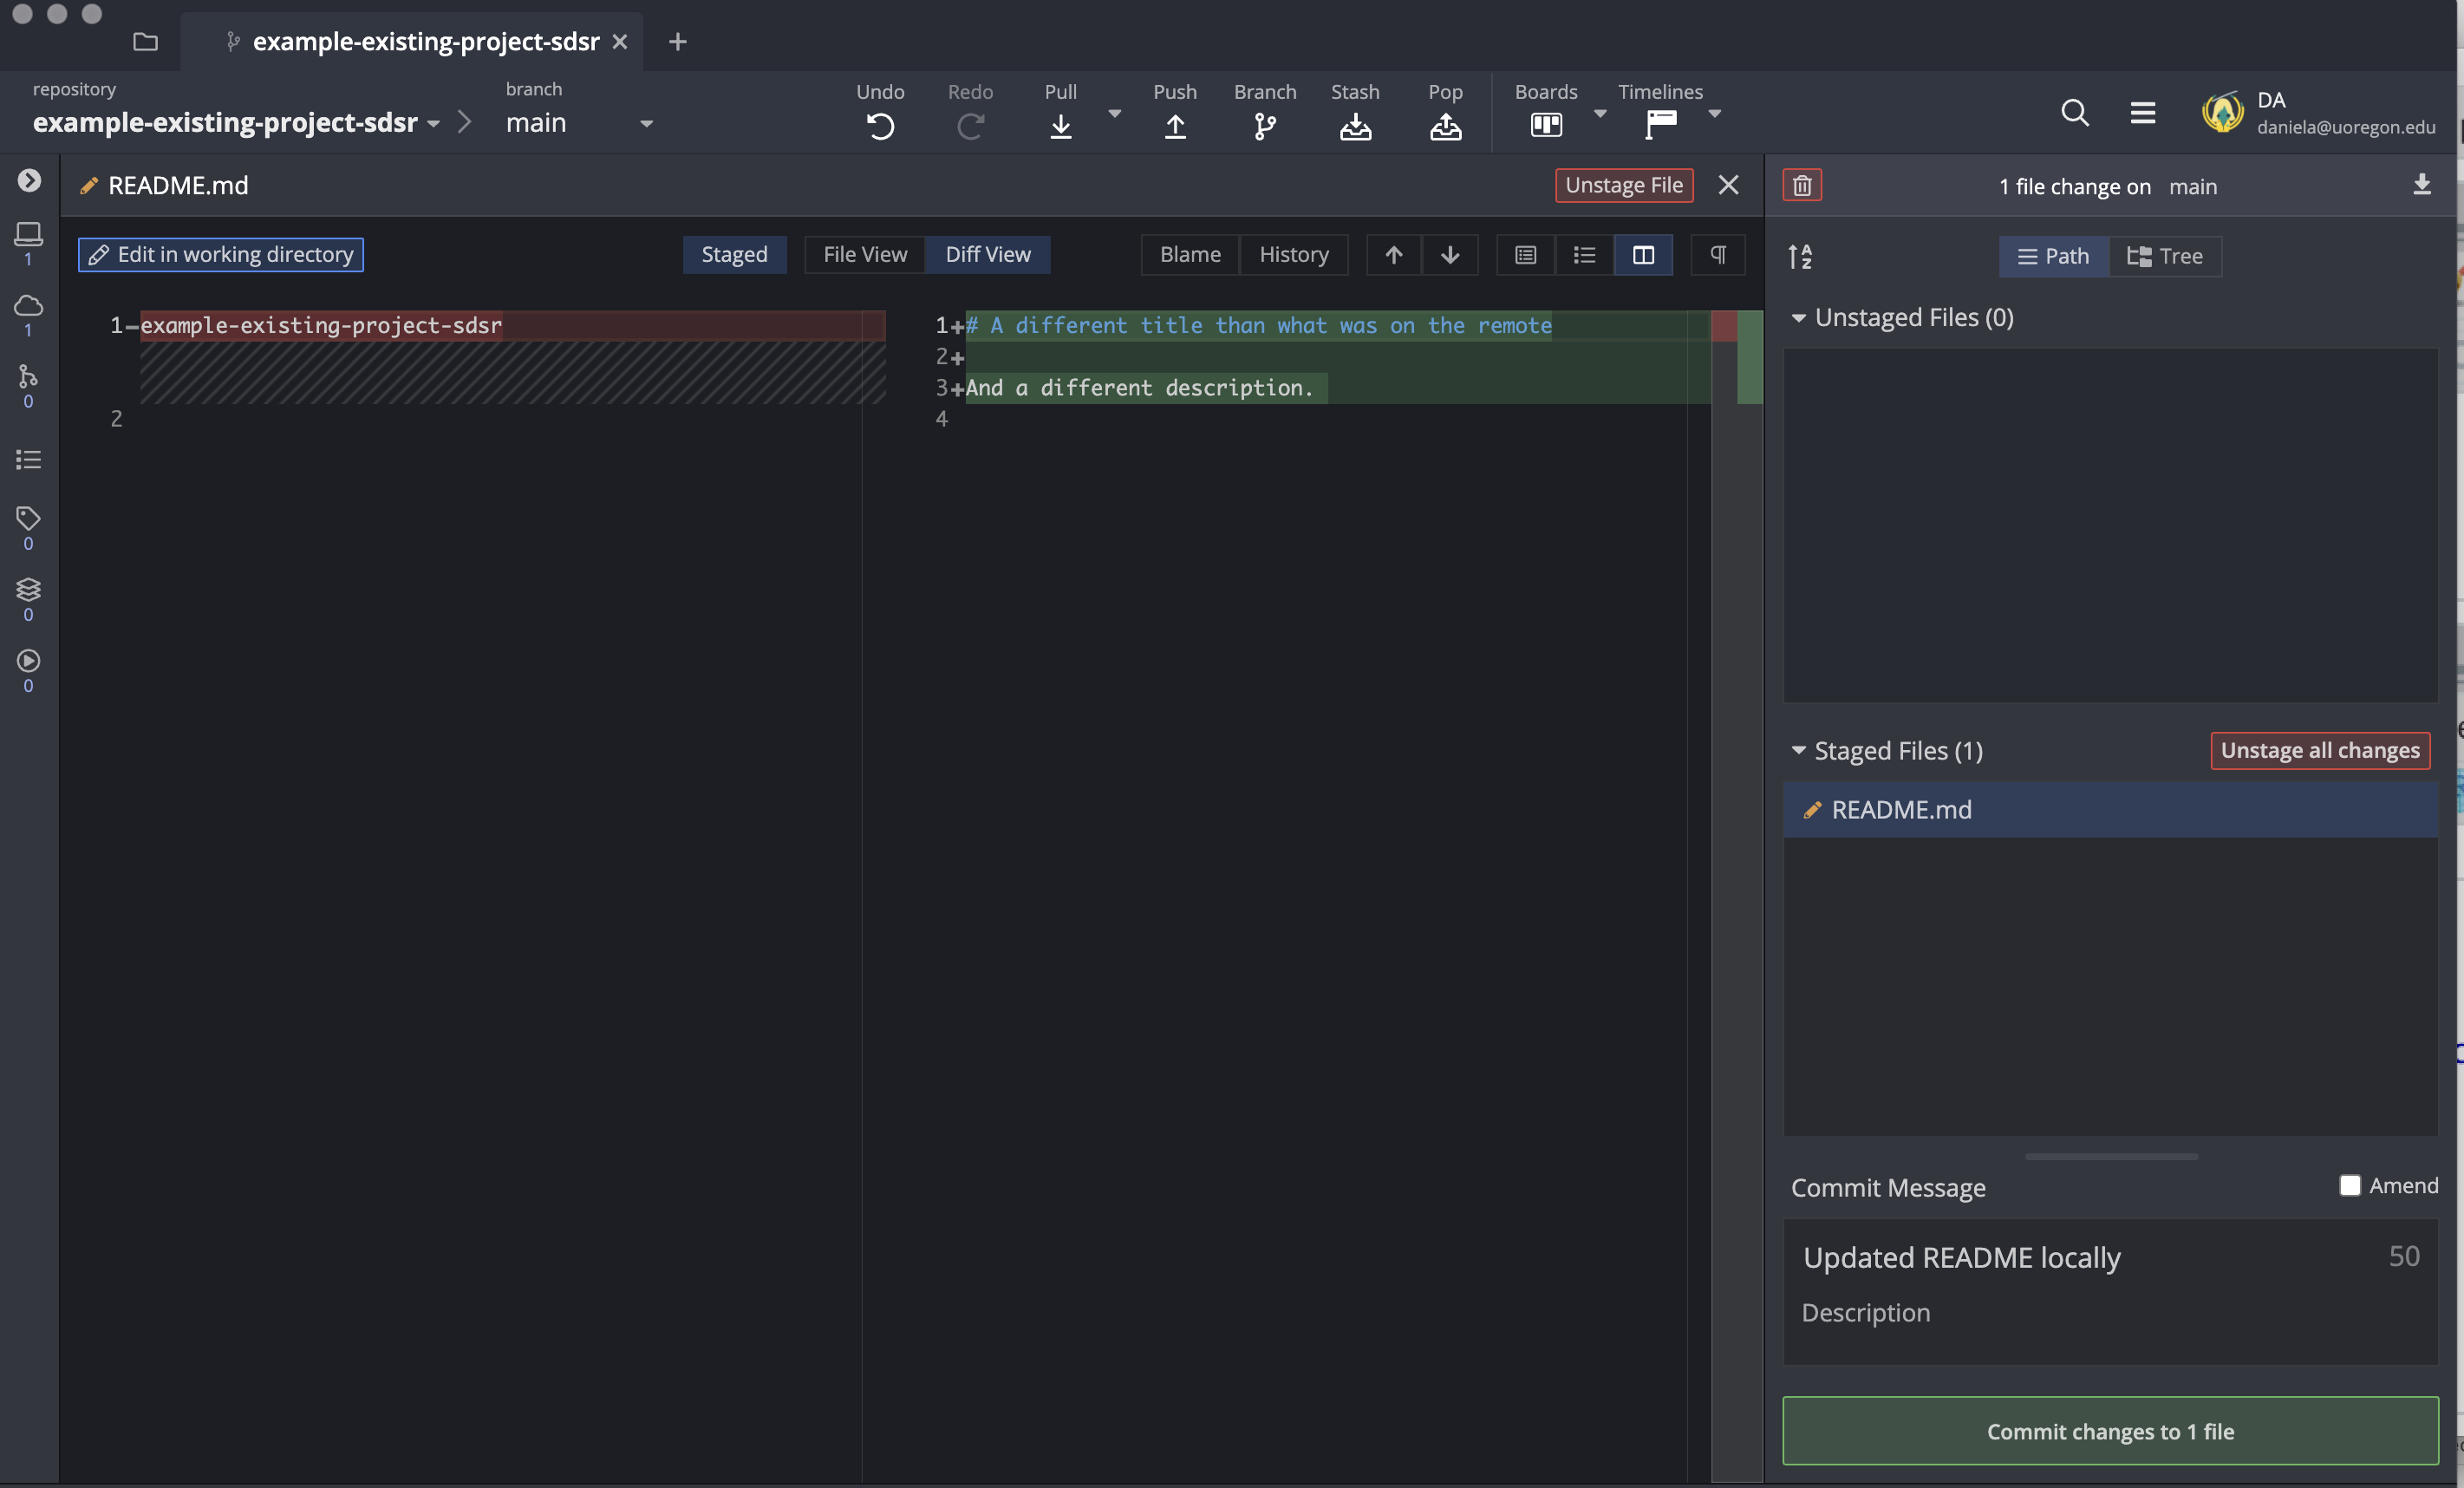The width and height of the screenshot is (2464, 1488).
Task: Click Edit in working directory
Action: click(221, 254)
